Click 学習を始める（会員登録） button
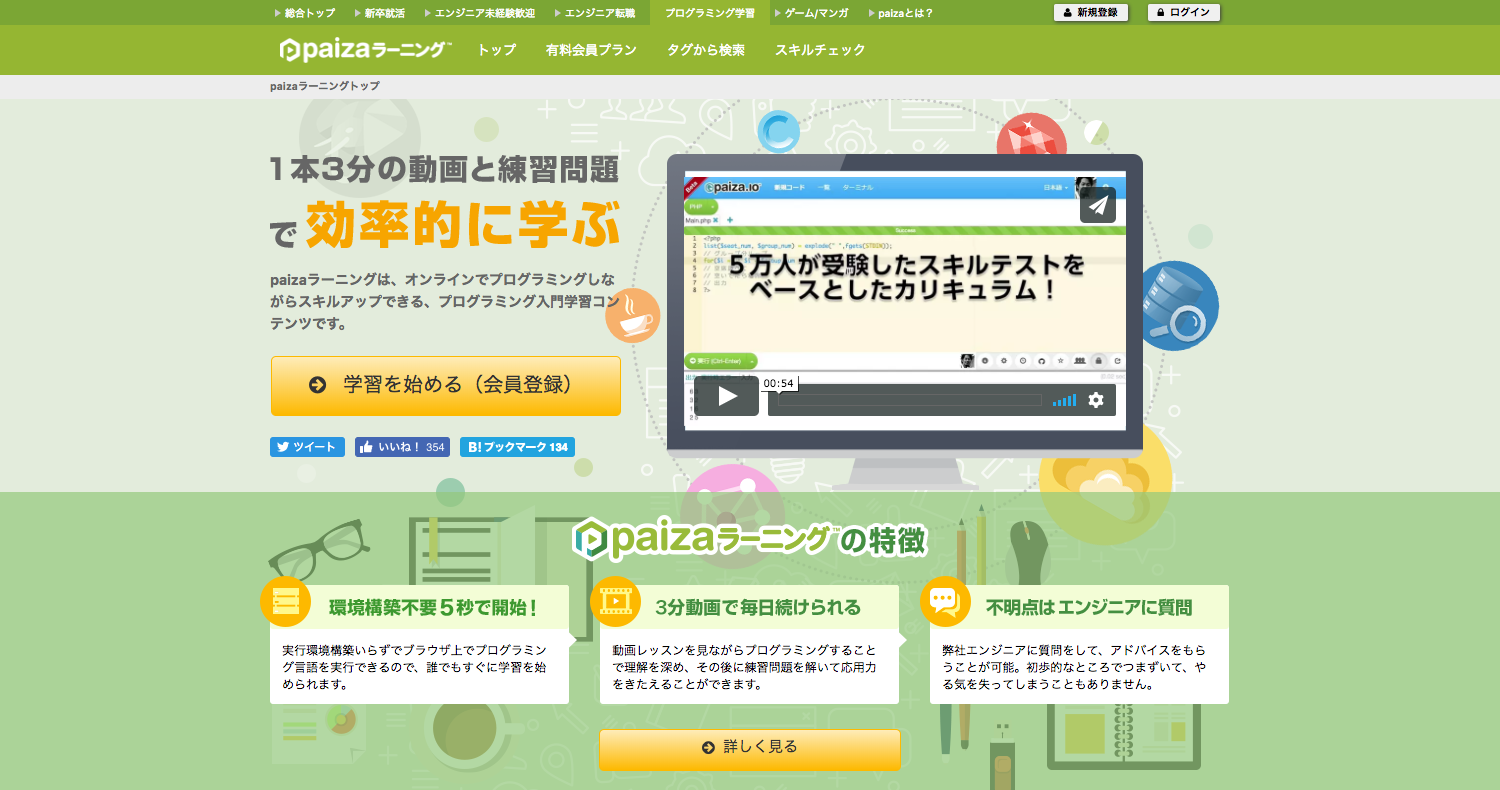 click(x=446, y=385)
